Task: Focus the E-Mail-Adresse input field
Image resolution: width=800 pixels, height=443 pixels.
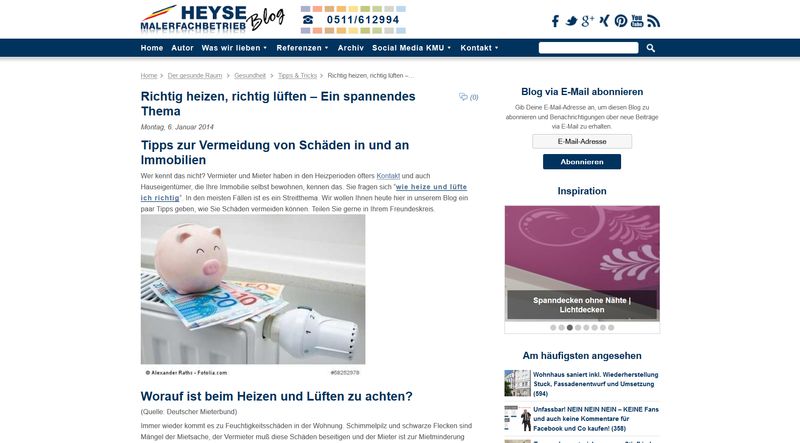Action: (582, 141)
